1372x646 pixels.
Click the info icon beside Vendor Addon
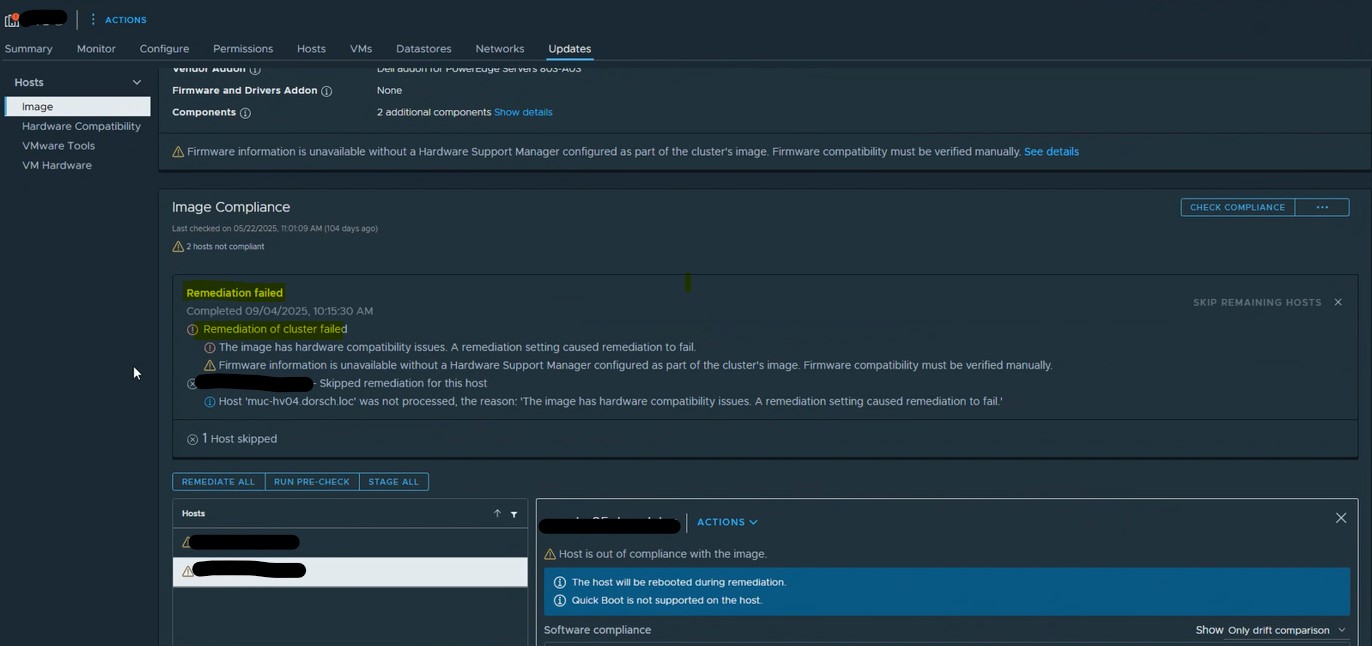[x=257, y=68]
